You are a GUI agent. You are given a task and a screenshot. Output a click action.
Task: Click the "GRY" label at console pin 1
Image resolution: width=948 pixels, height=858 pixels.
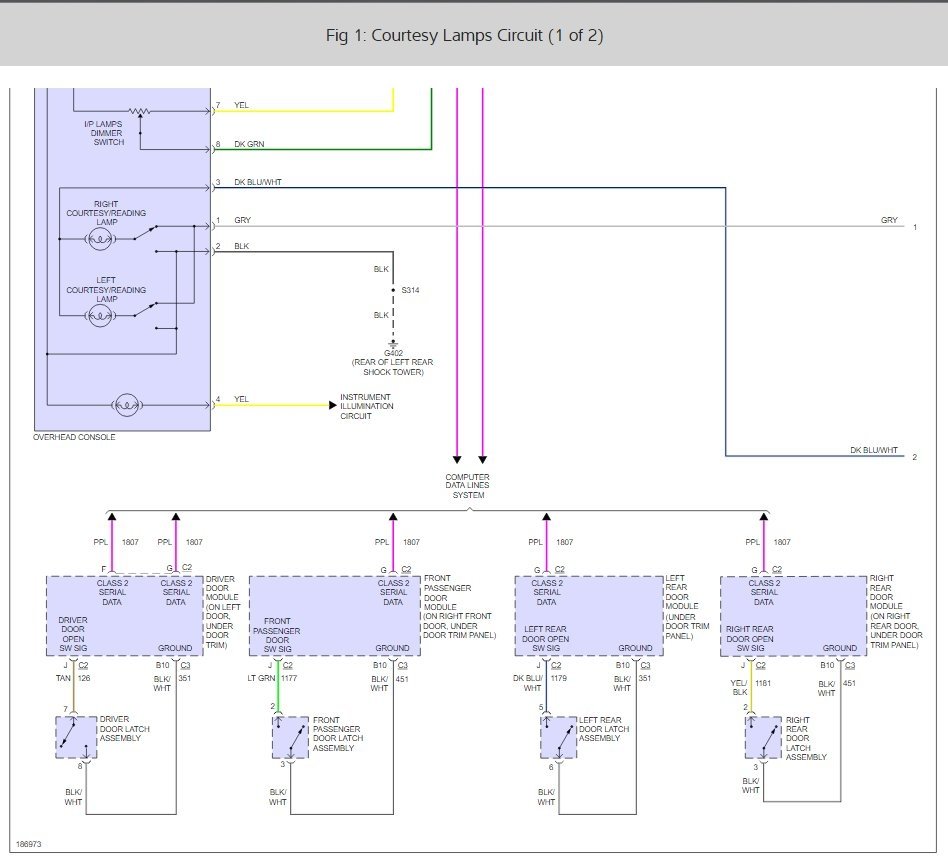(x=242, y=220)
